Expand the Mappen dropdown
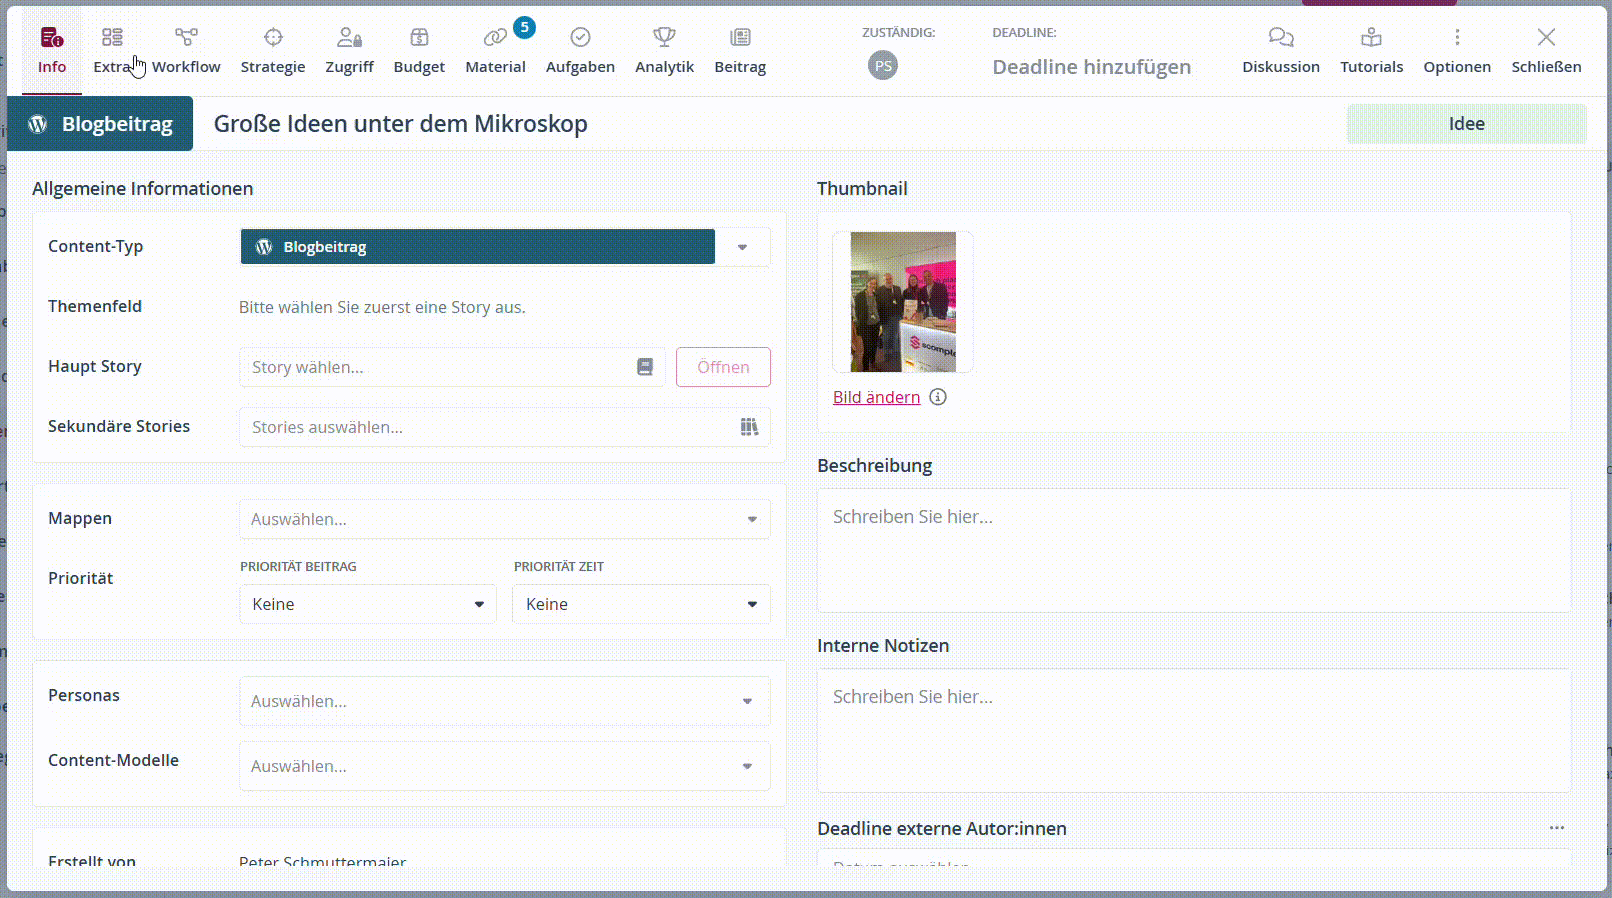Image resolution: width=1612 pixels, height=898 pixels. point(751,519)
